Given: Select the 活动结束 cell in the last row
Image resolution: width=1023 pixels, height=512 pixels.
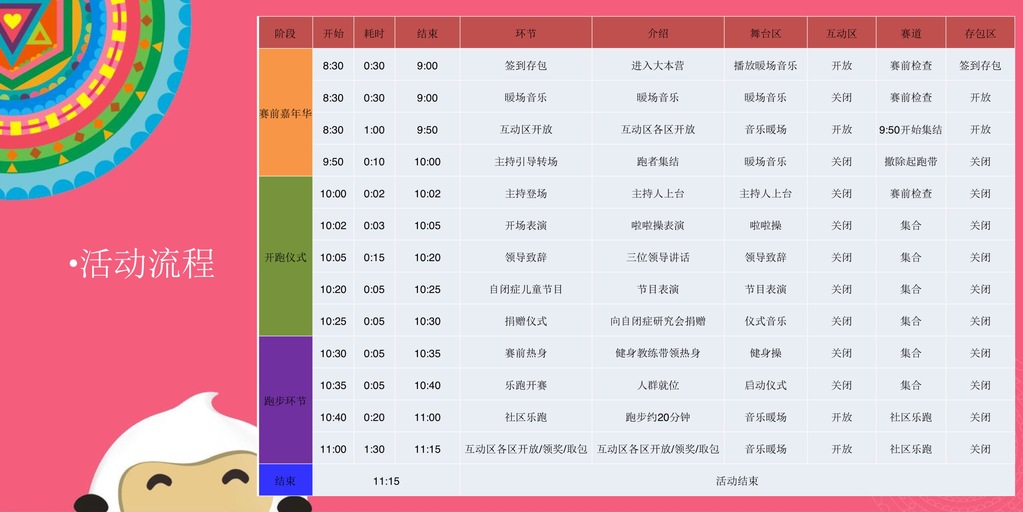Looking at the screenshot, I should coord(737,481).
